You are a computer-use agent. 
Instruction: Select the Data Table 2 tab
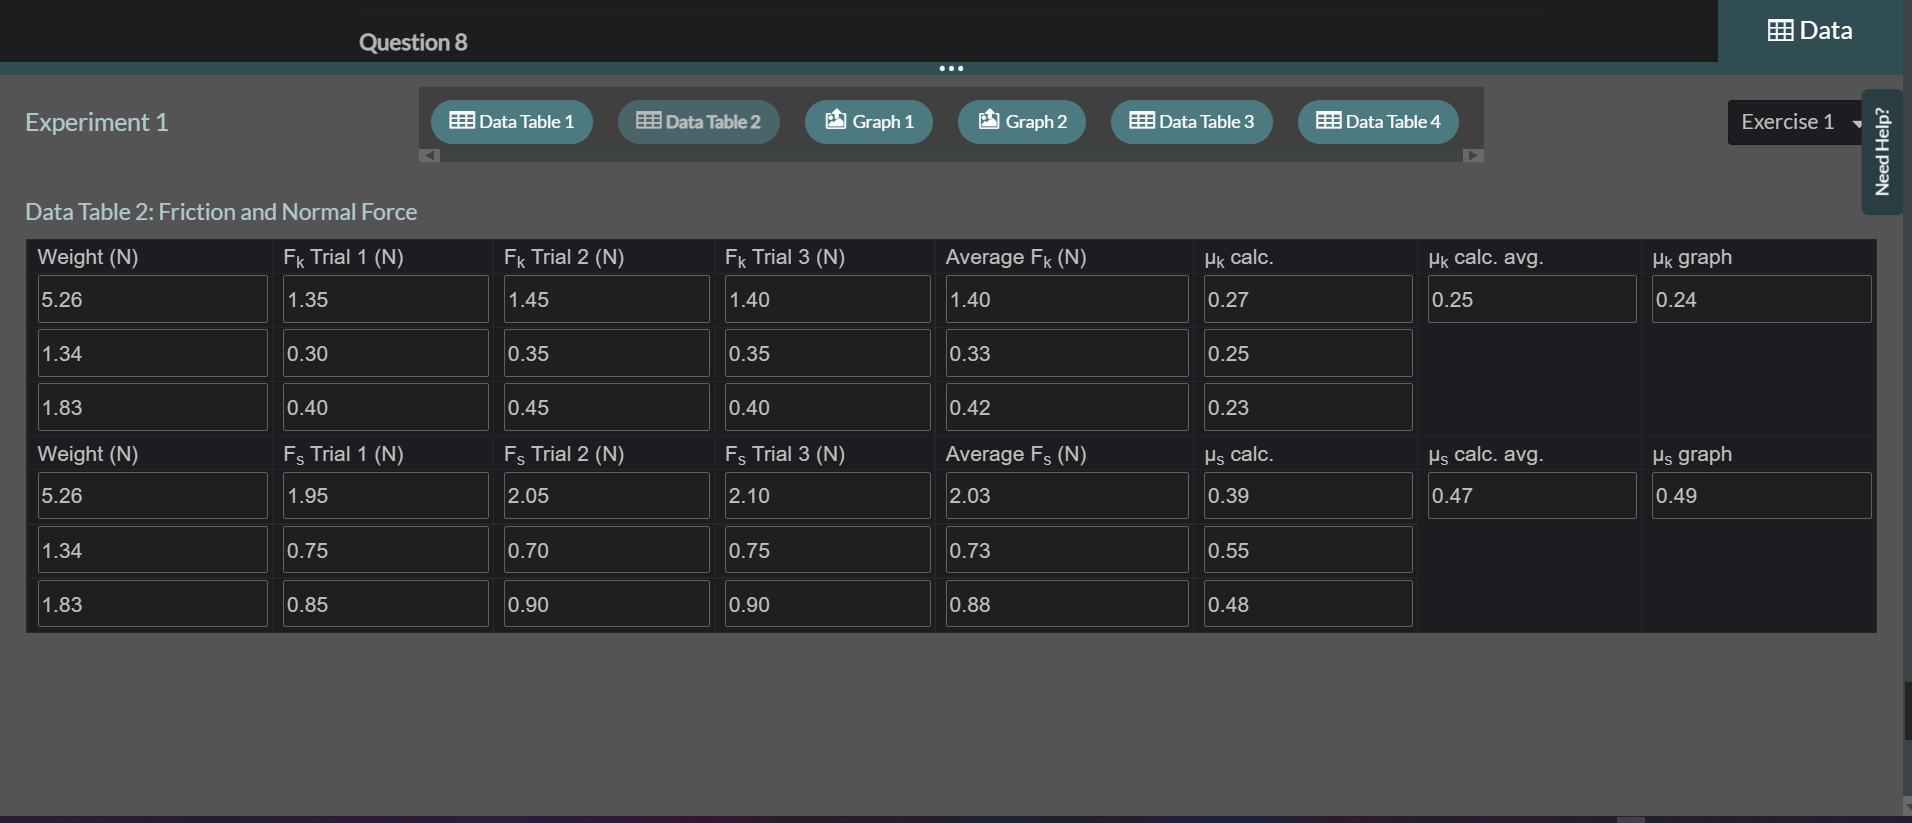tap(699, 122)
